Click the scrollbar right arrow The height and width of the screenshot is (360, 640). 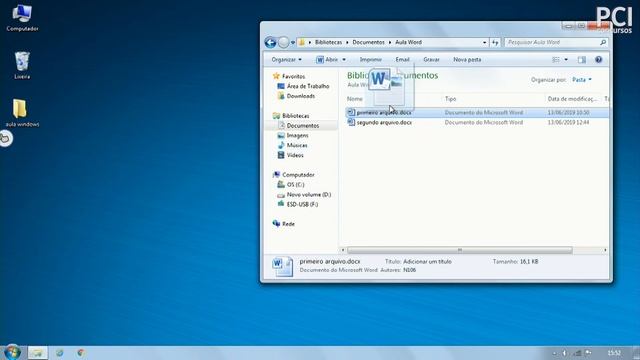click(x=605, y=250)
